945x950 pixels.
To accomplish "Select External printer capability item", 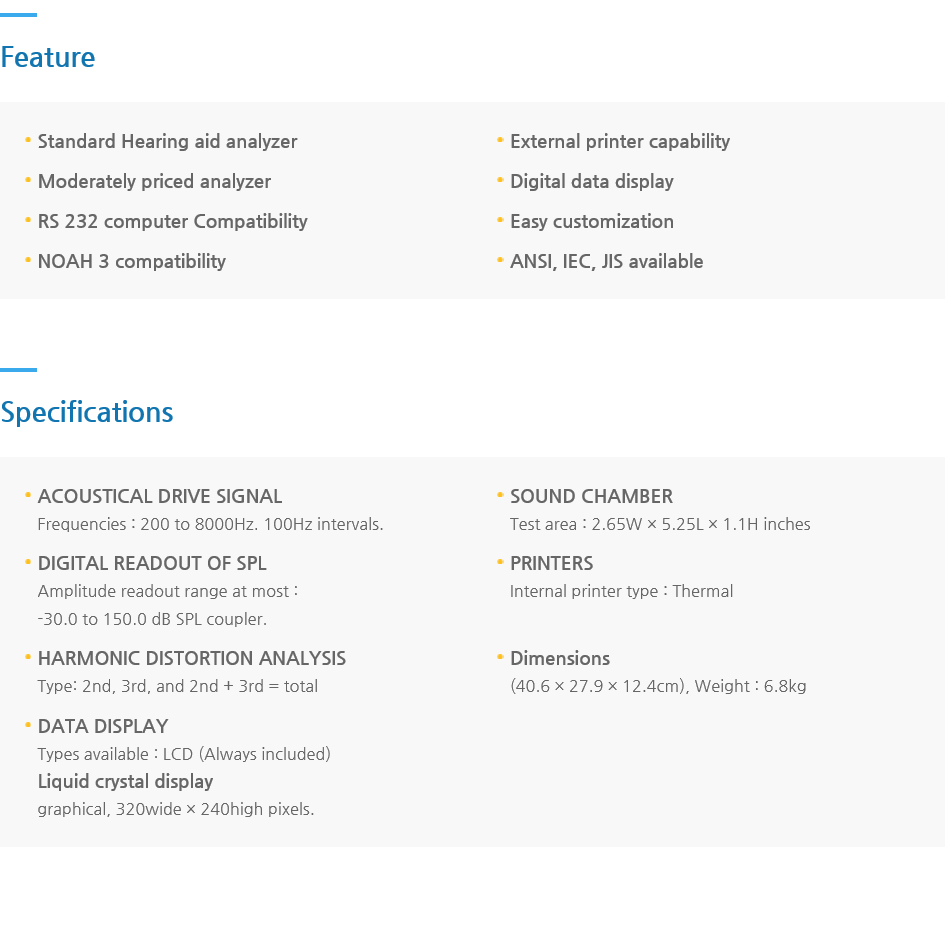I will [620, 141].
